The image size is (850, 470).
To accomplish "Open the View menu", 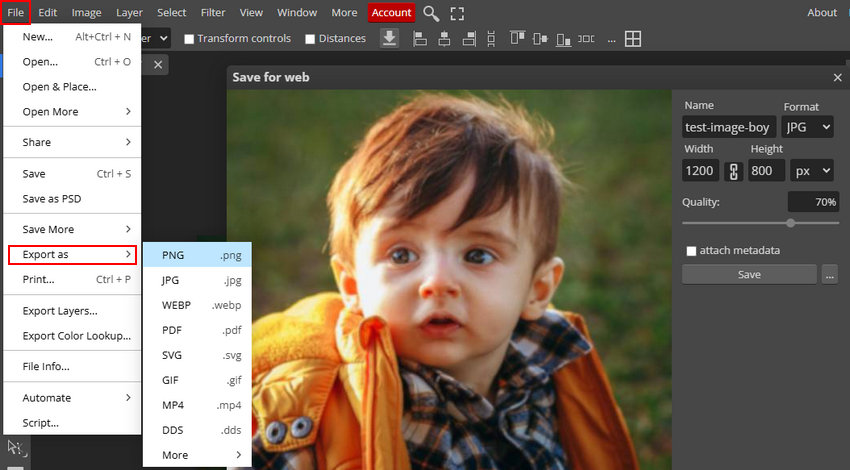I will [x=251, y=12].
